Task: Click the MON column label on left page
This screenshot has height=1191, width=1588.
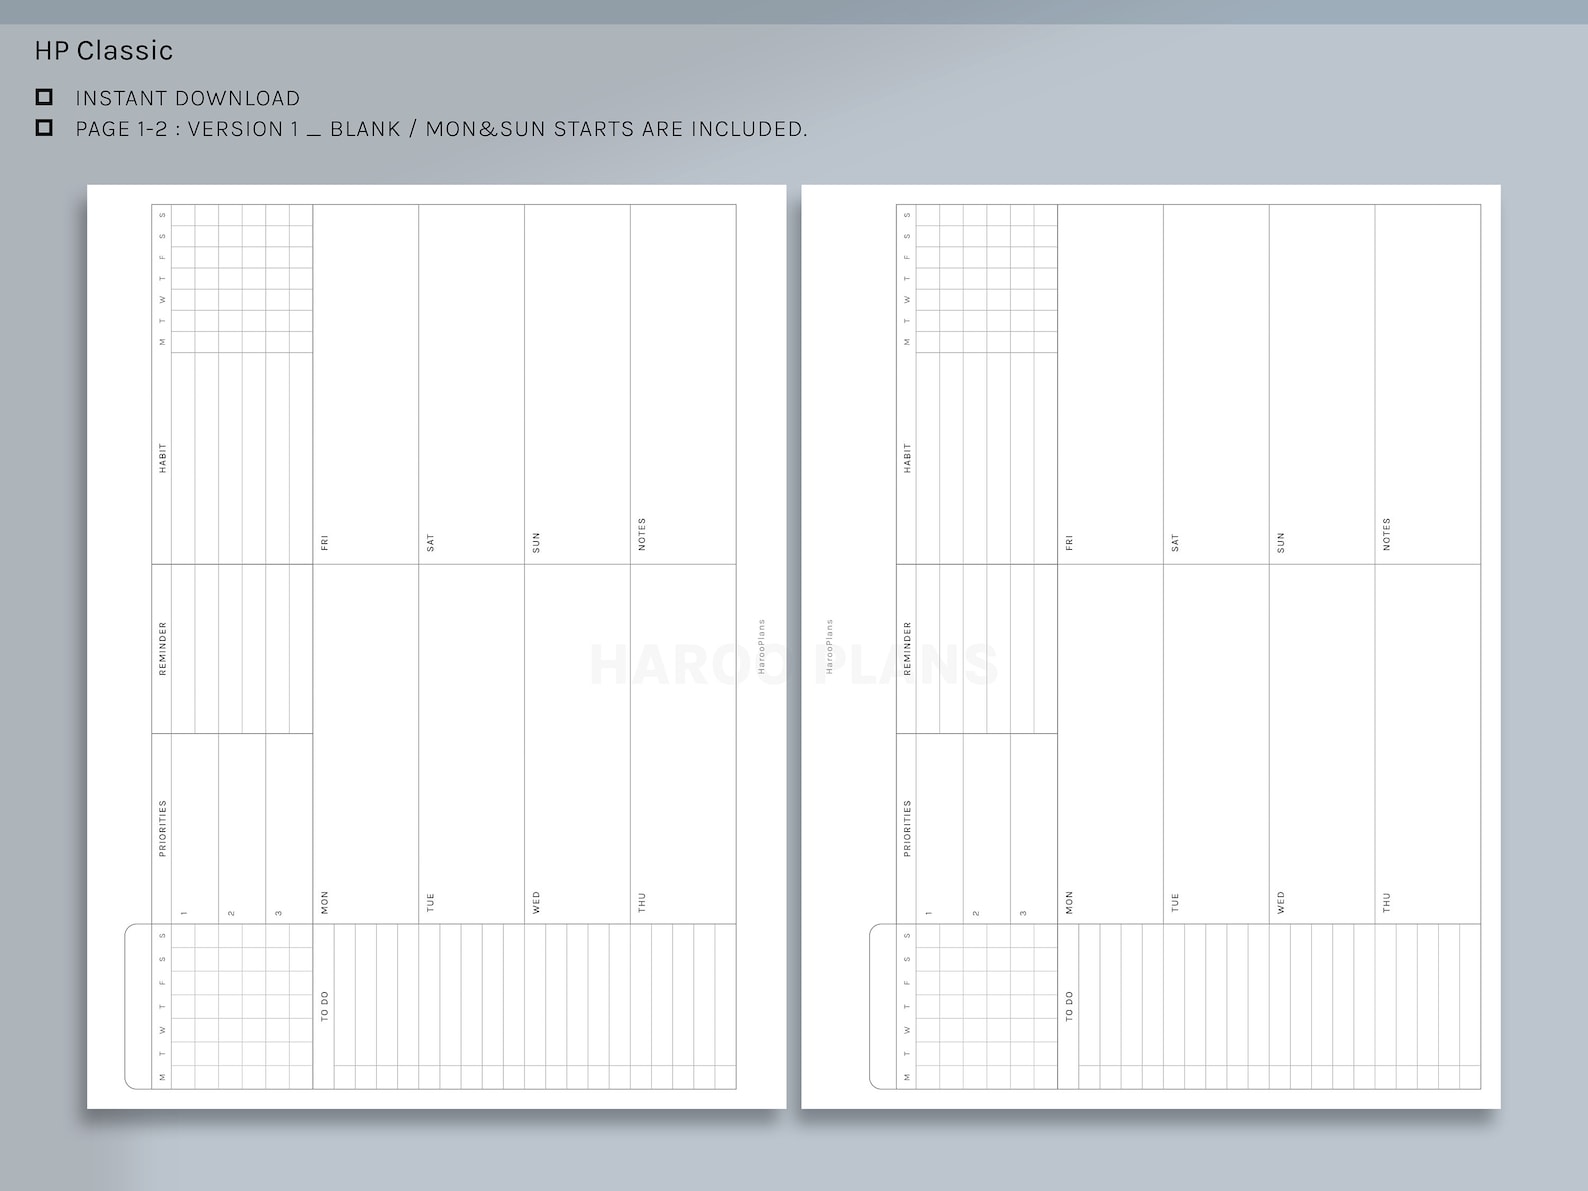Action: tap(324, 903)
